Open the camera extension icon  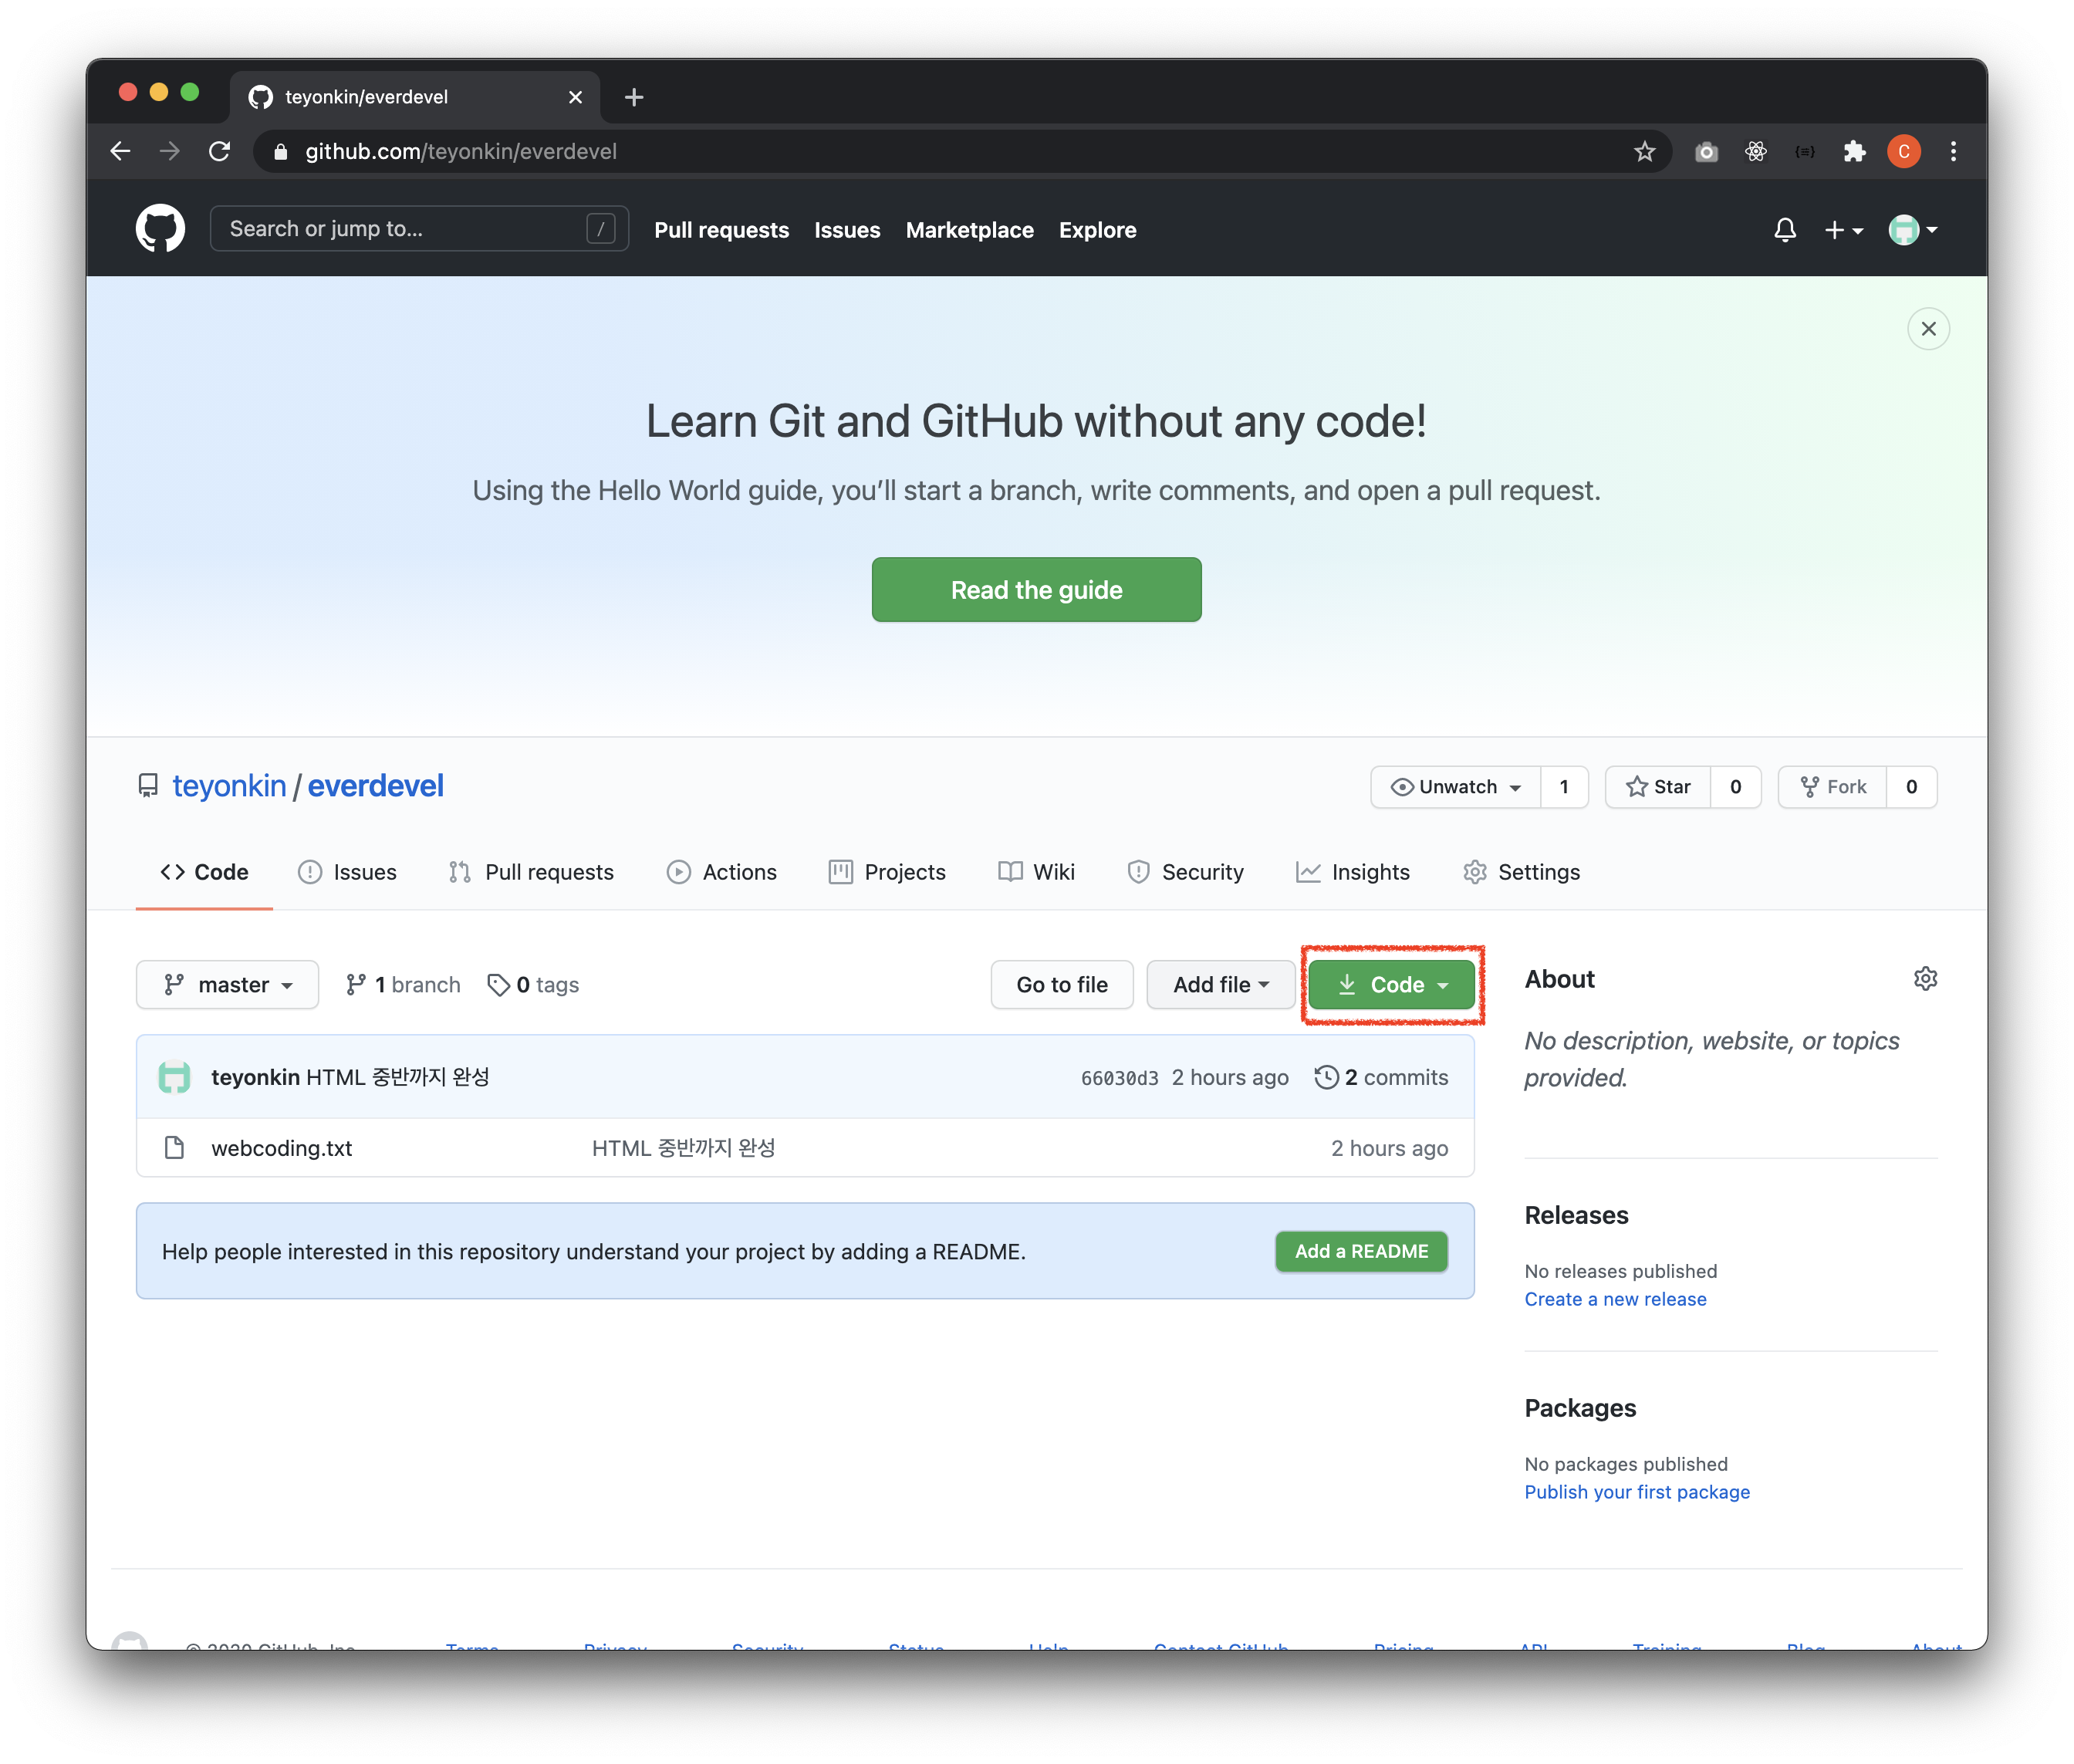click(1706, 151)
